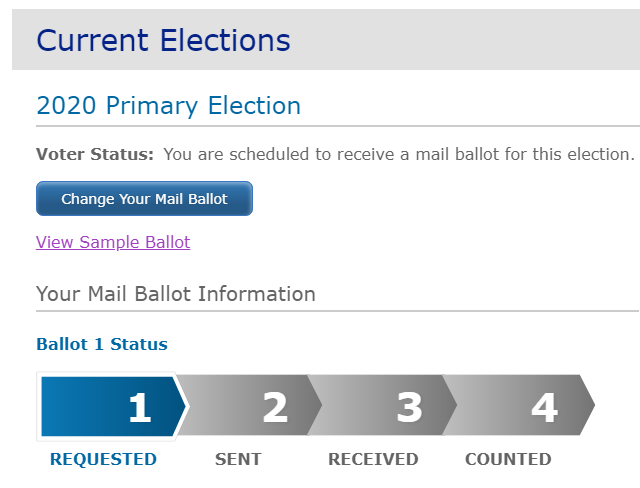Select the blue step 1 arrow
Image resolution: width=640 pixels, height=488 pixels.
(113, 406)
